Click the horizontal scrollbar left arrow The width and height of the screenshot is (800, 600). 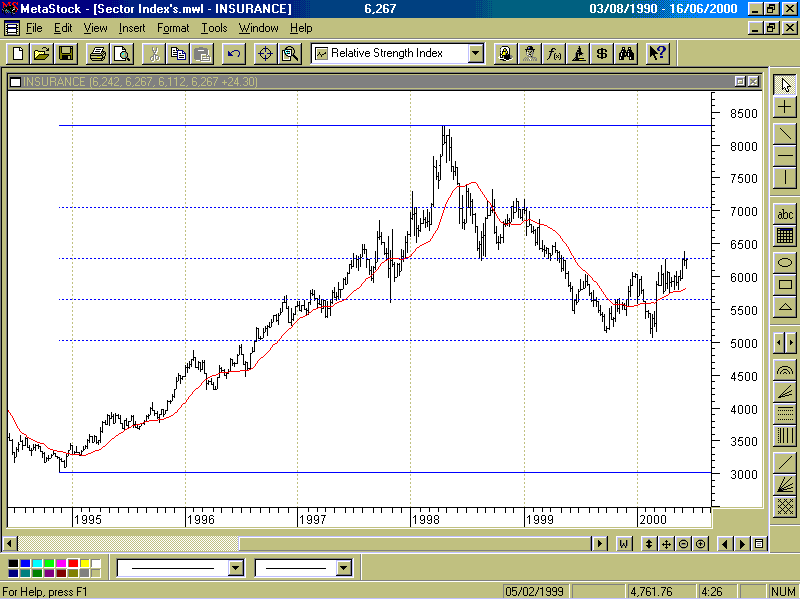[x=10, y=544]
